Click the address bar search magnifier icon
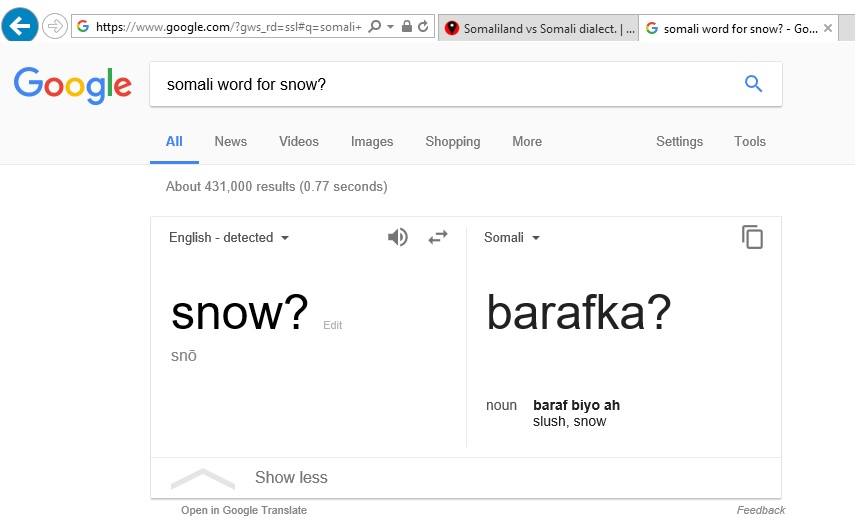 (x=375, y=26)
